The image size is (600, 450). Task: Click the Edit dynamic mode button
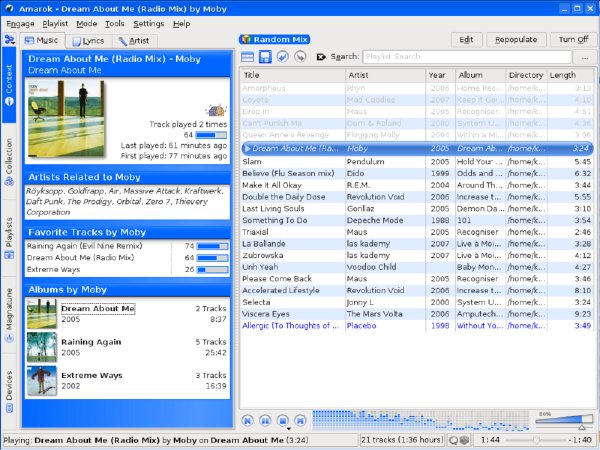(x=466, y=39)
